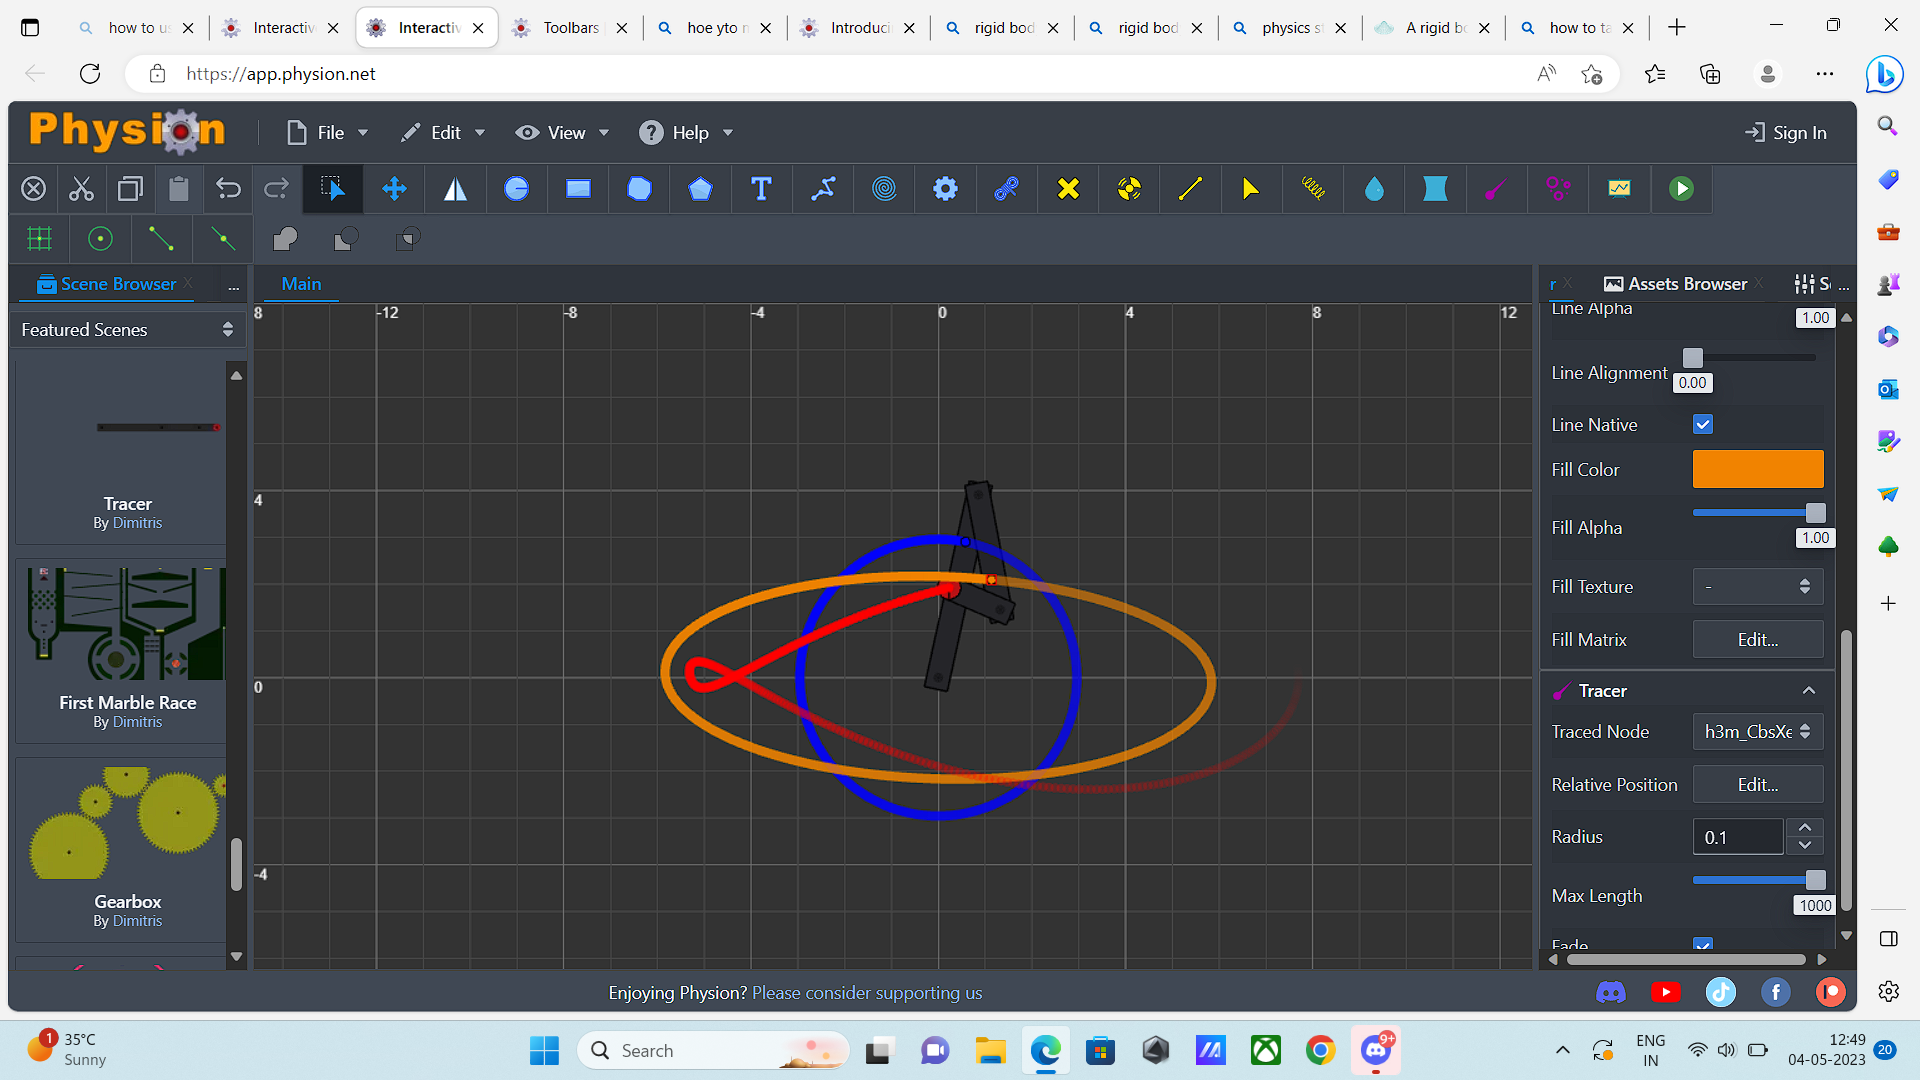Select the Tracer tool in toolbar
The width and height of the screenshot is (1920, 1080).
point(1495,187)
